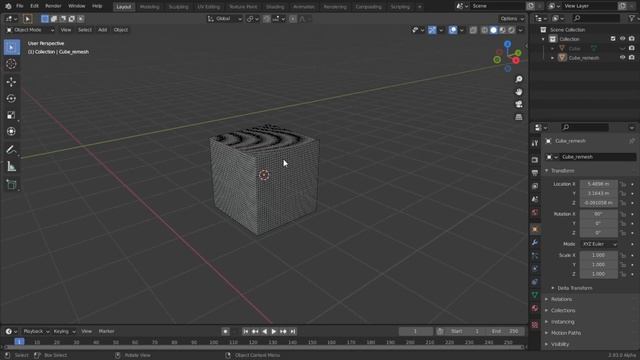Jump to the timeline end frame
640x360 pixels.
(293, 332)
